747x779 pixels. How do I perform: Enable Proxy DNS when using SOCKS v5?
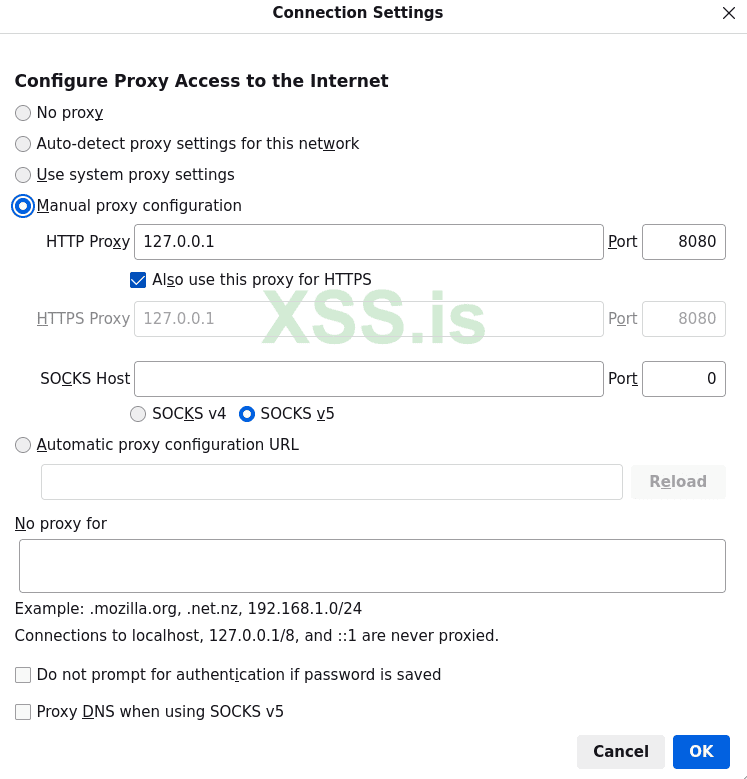pyautogui.click(x=23, y=712)
